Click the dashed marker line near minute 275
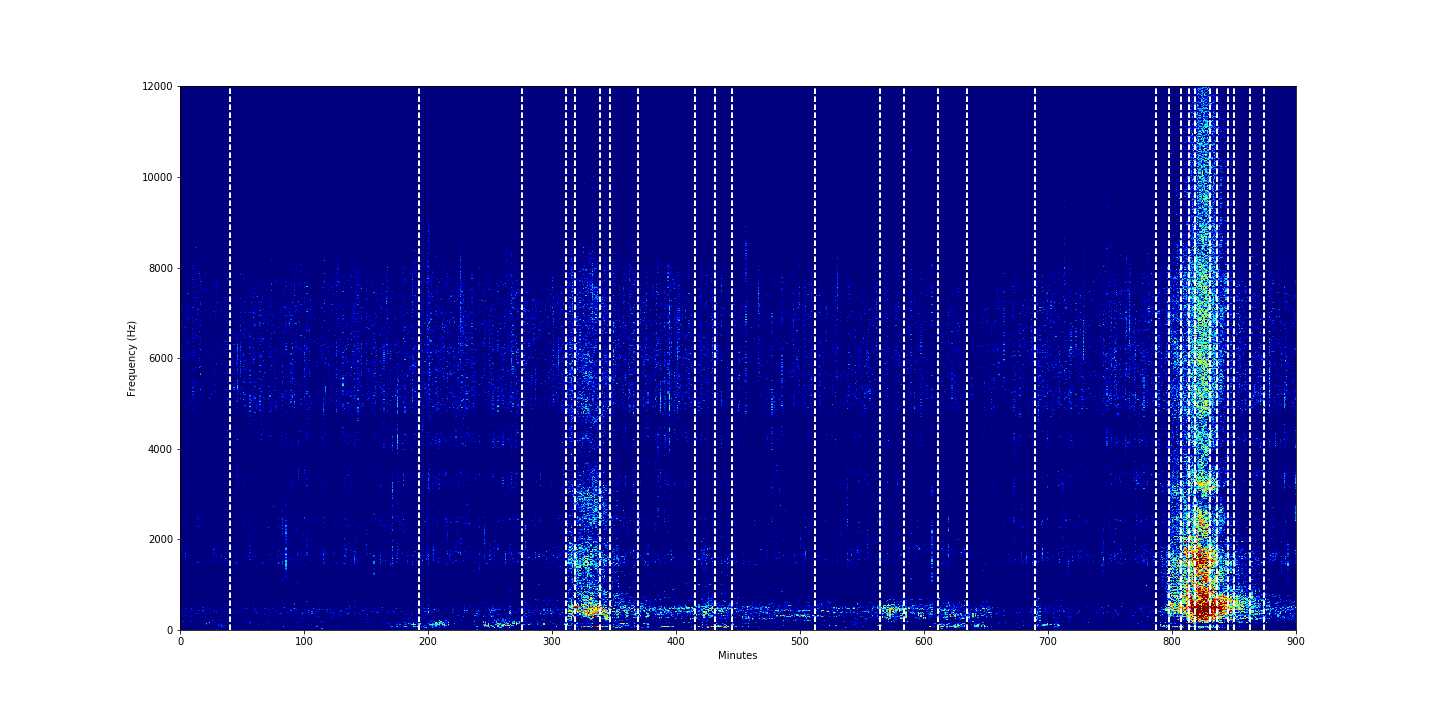This screenshot has width=1440, height=720. (x=522, y=358)
